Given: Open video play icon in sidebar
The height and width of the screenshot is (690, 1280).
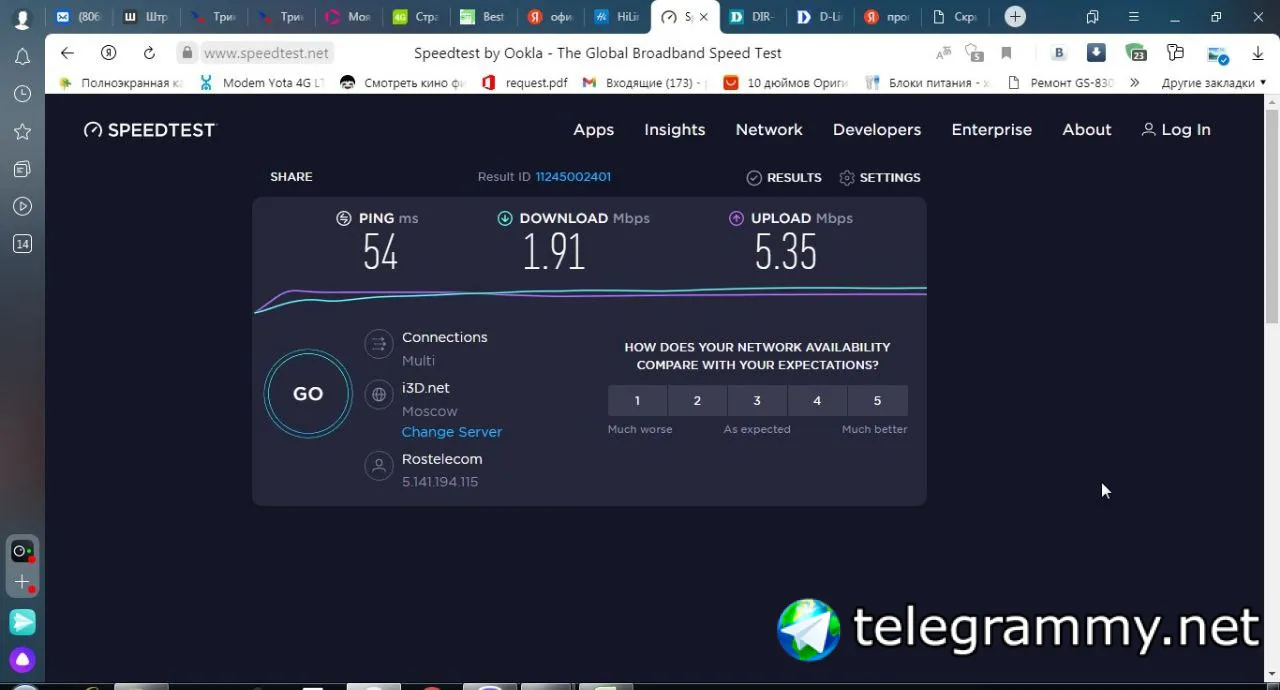Looking at the screenshot, I should [x=22, y=206].
